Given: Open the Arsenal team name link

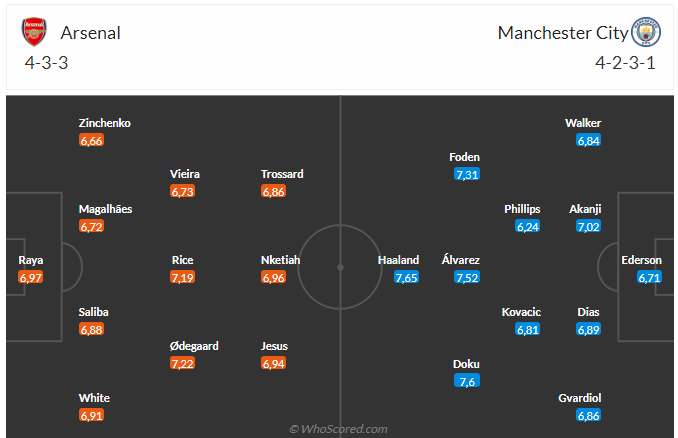Looking at the screenshot, I should 90,33.
